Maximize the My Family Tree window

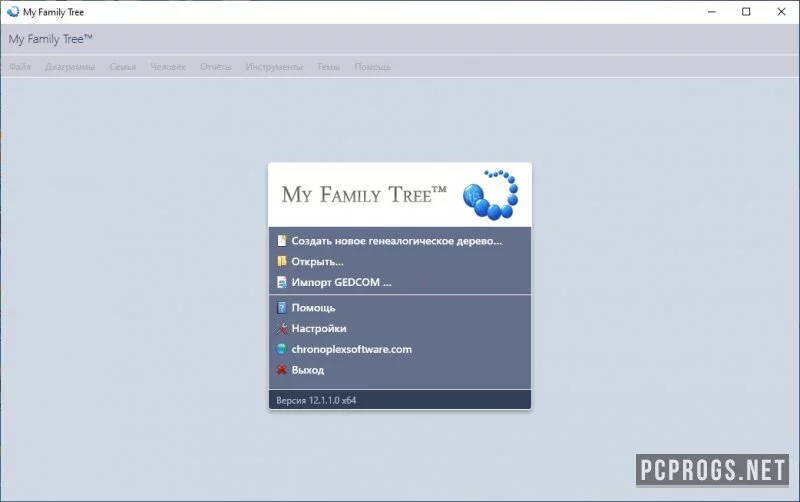pos(746,12)
